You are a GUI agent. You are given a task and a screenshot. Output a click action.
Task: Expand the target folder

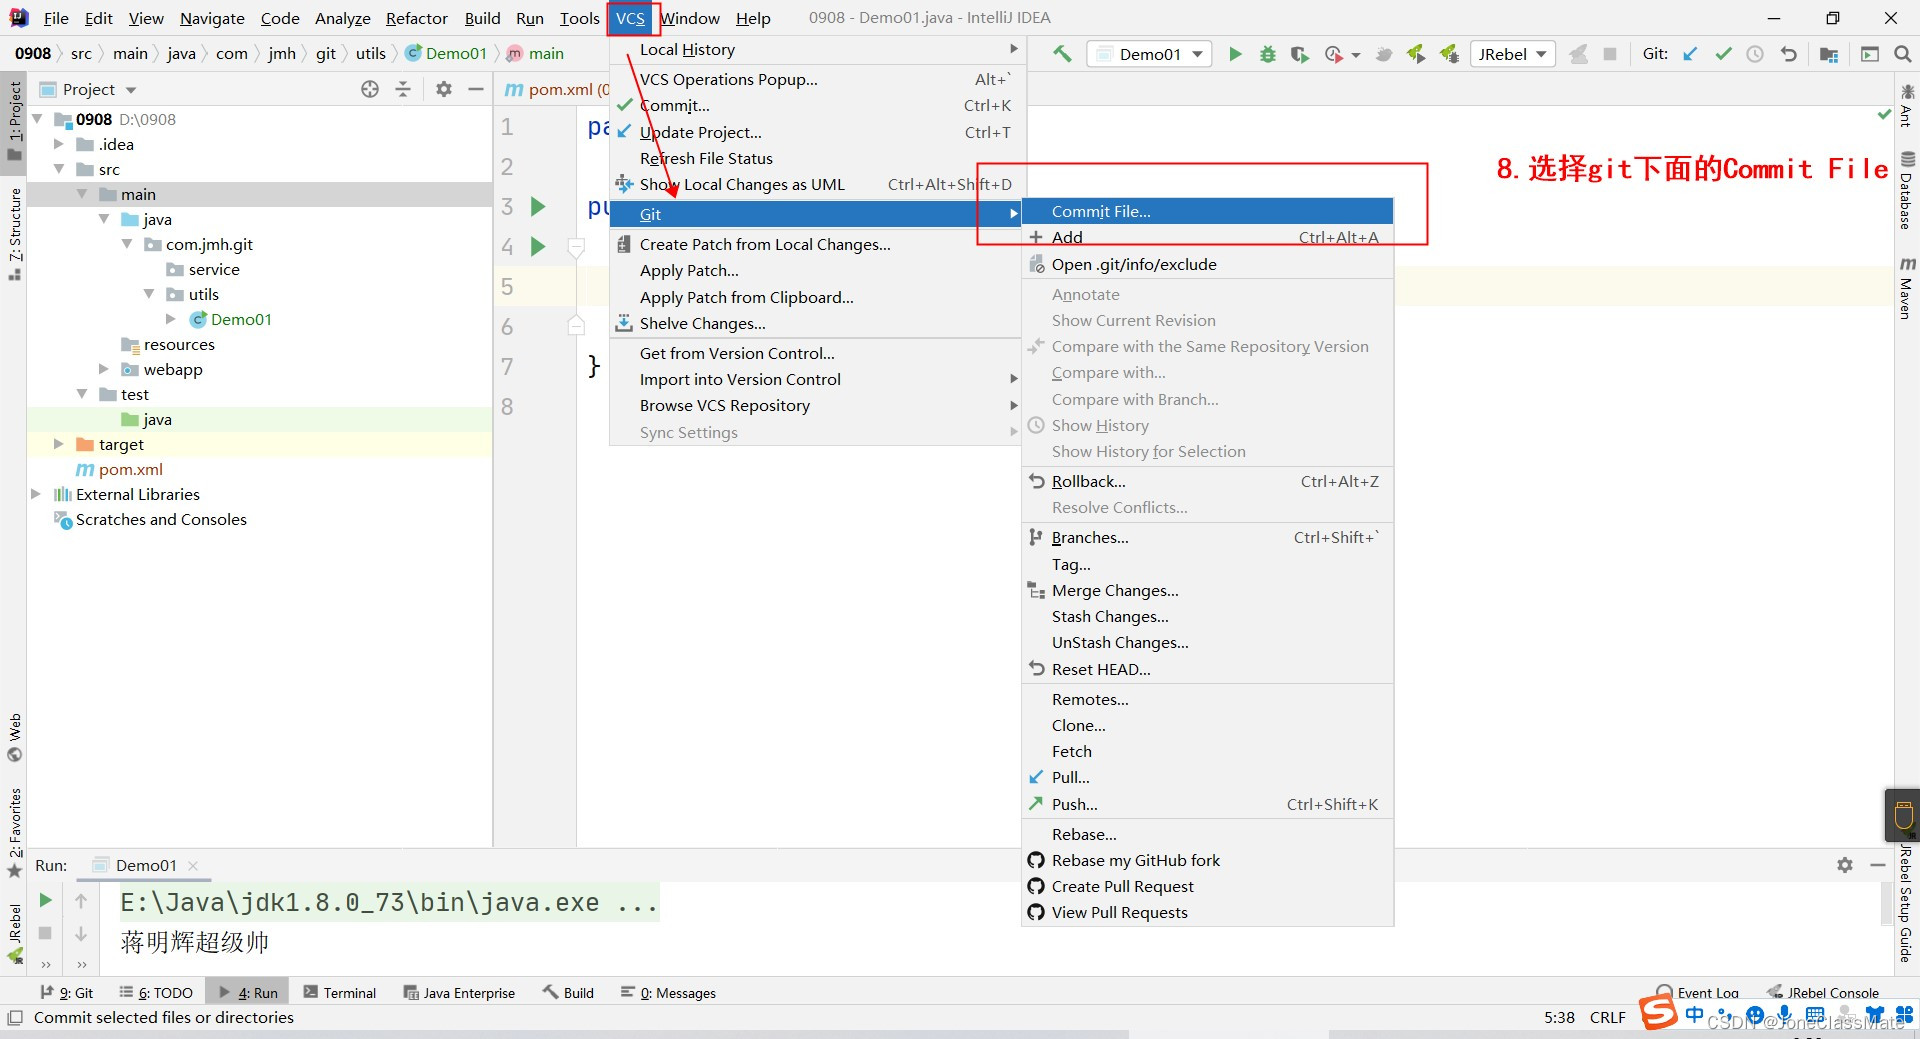(x=59, y=444)
